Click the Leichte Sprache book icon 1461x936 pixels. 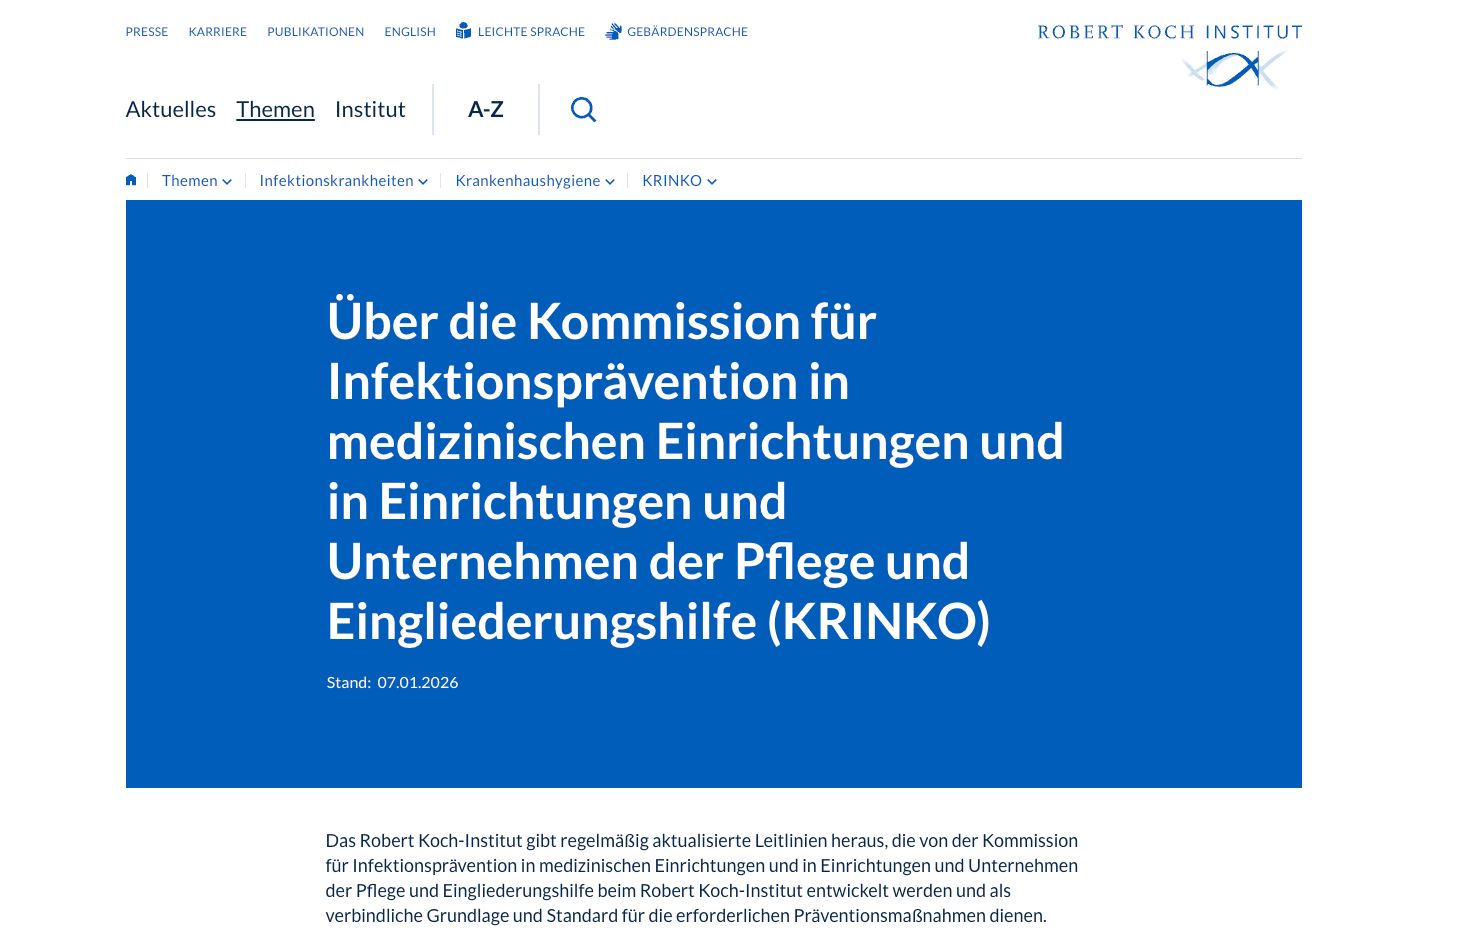tap(463, 31)
